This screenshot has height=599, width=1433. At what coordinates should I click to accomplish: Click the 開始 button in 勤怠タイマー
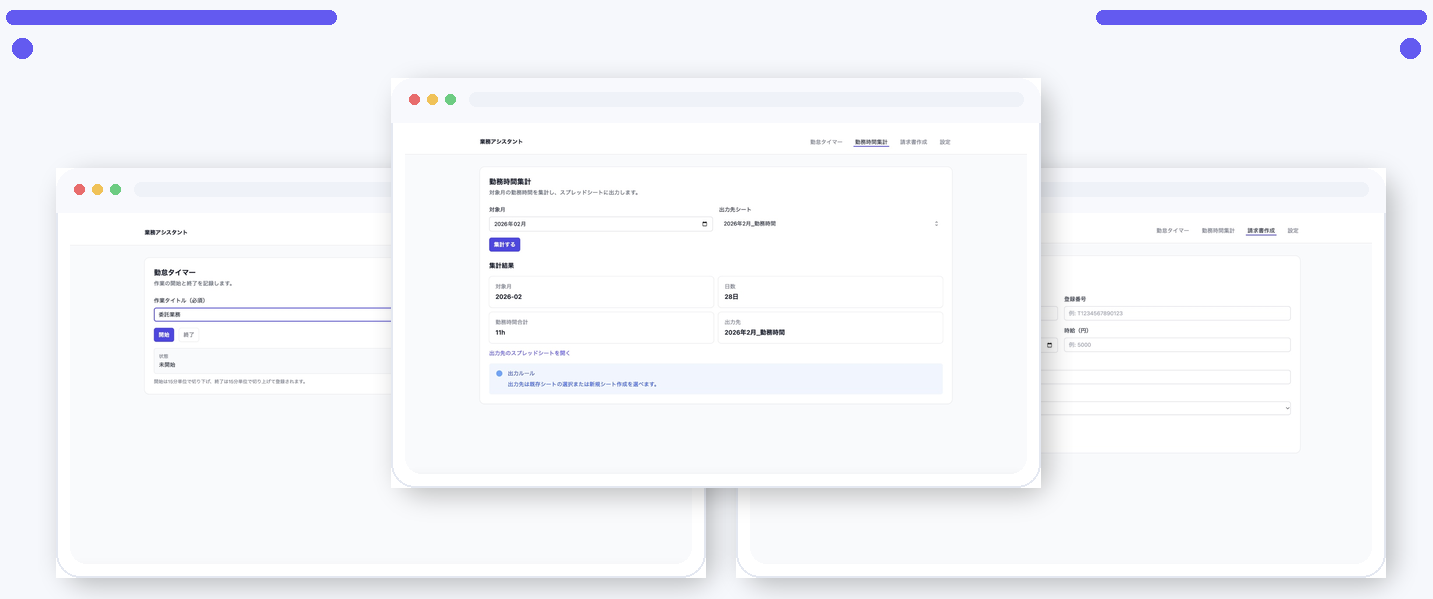click(x=164, y=335)
